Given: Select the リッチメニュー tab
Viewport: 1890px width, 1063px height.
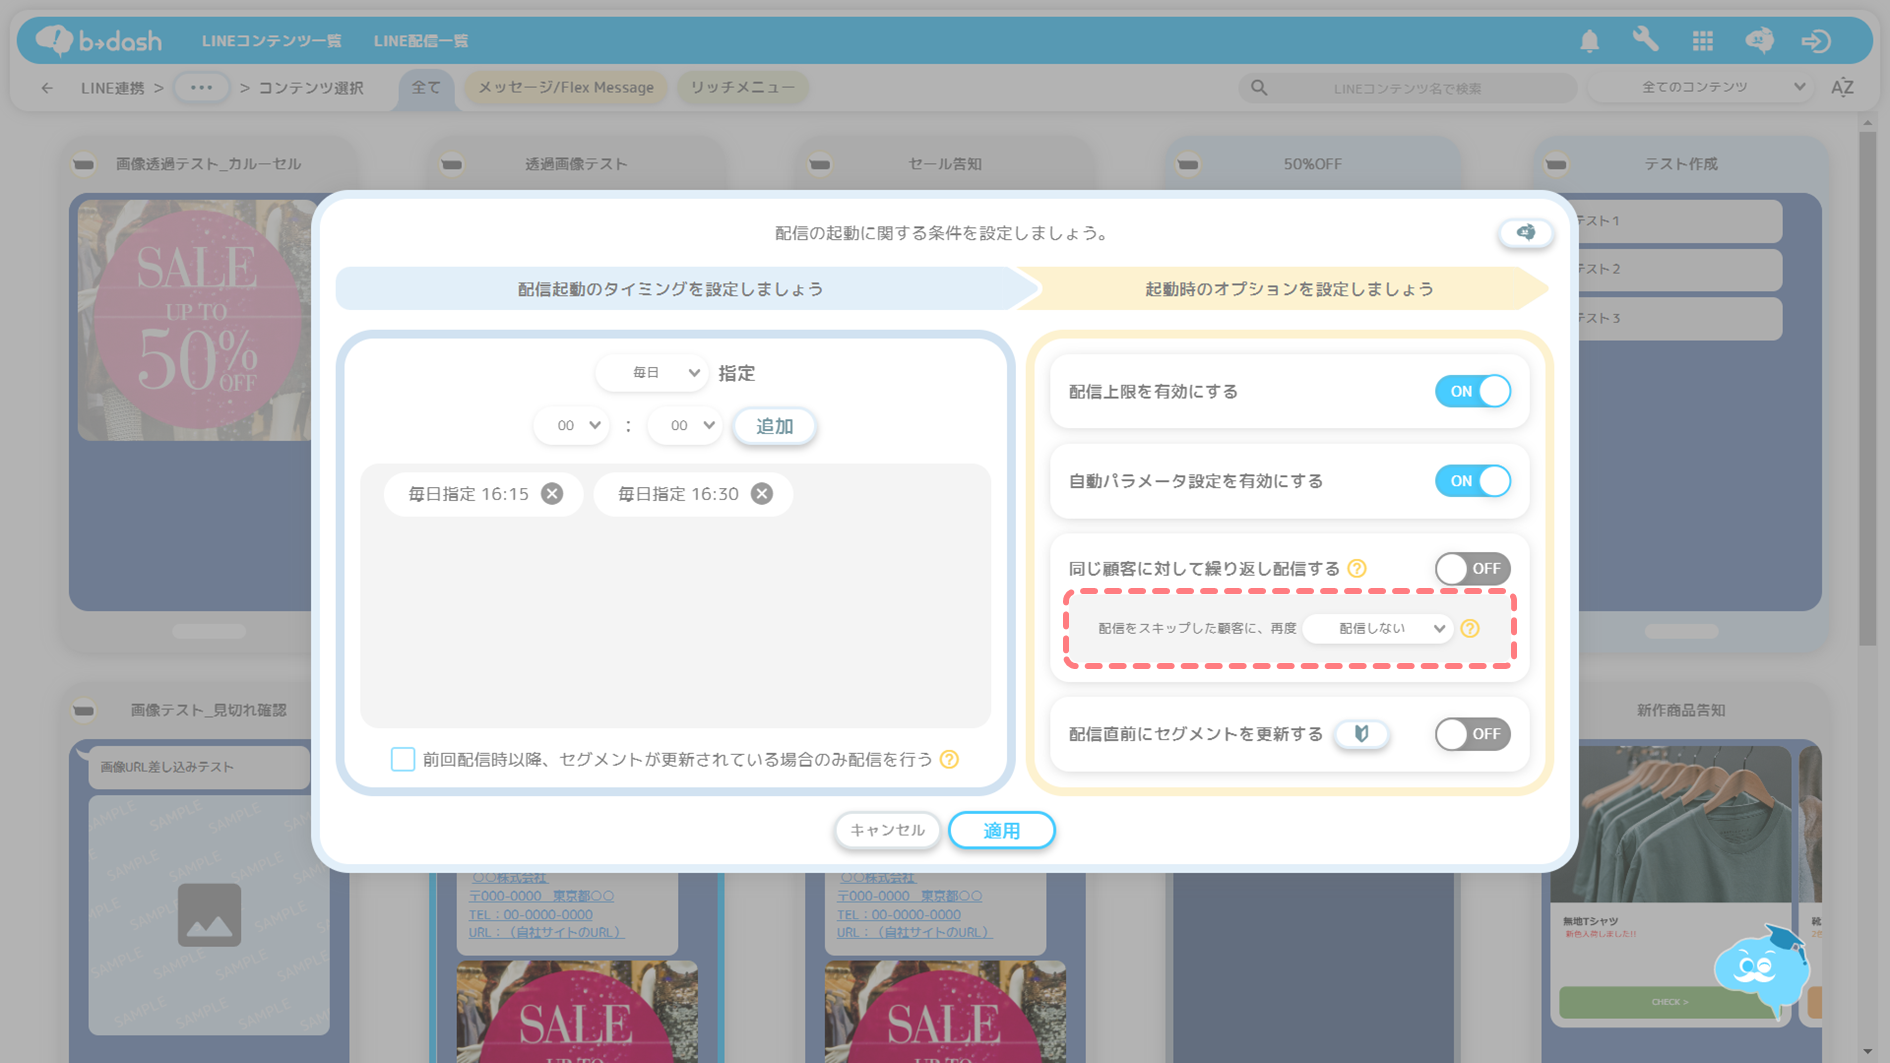Looking at the screenshot, I should tap(743, 88).
